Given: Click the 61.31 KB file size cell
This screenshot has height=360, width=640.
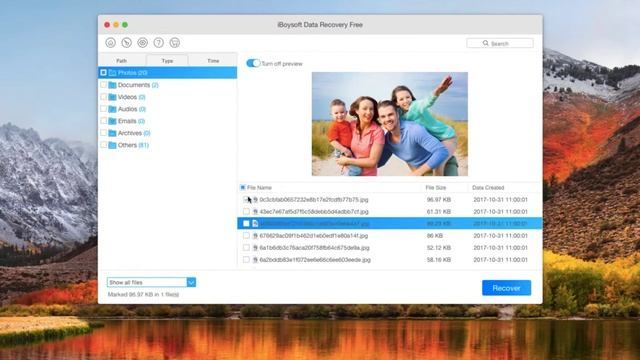Looking at the screenshot, I should pos(439,211).
